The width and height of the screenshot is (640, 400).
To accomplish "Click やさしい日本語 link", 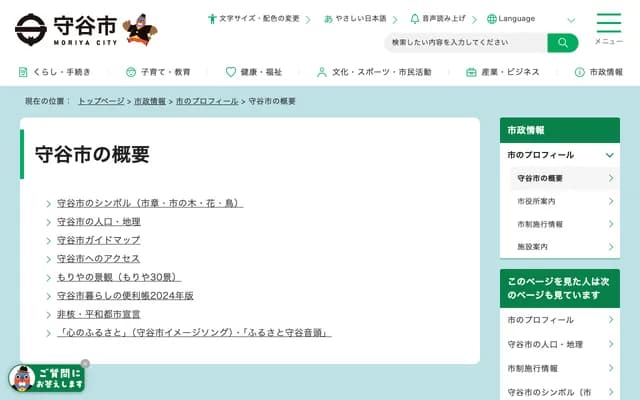I will point(361,19).
